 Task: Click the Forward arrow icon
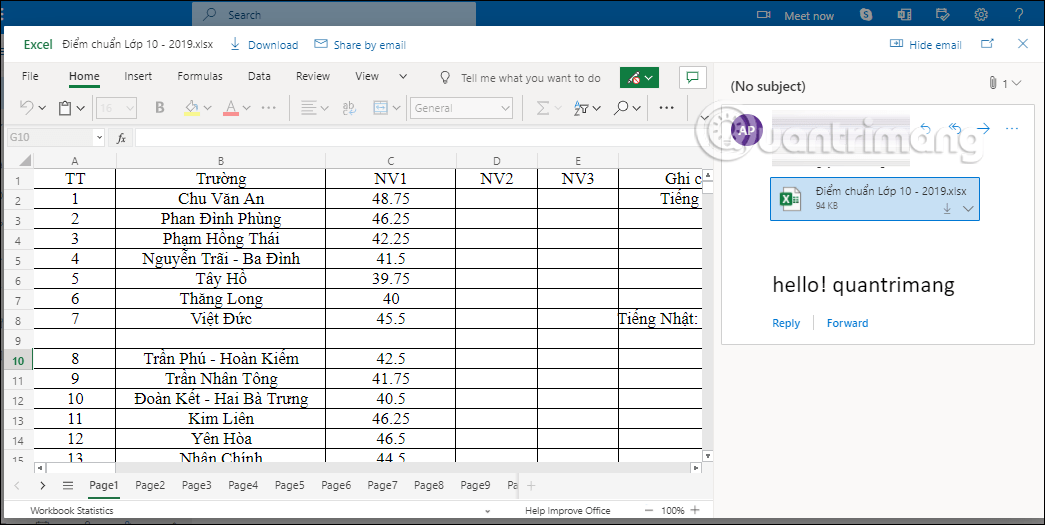pyautogui.click(x=983, y=128)
